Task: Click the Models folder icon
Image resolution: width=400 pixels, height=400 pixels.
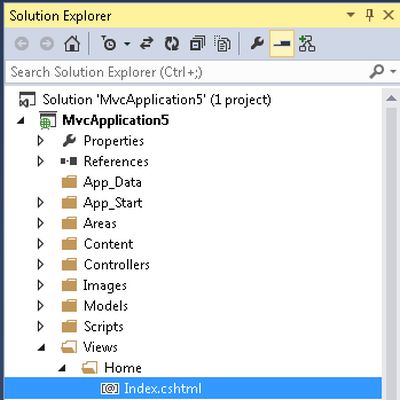Action: tap(69, 306)
